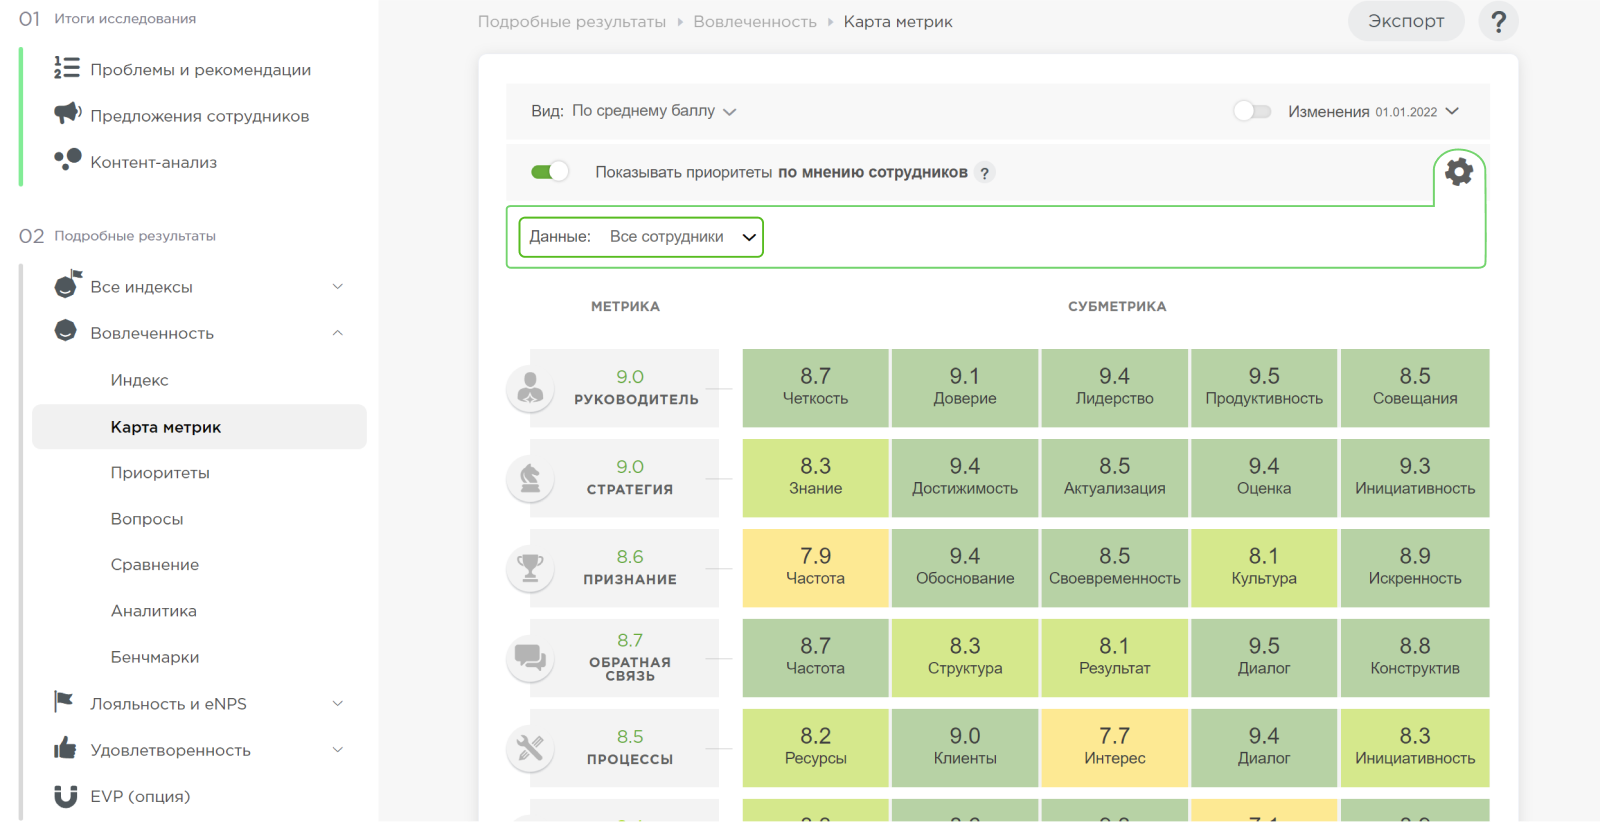Screen dimensions: 1600x822
Task: Click the help question mark button
Action: point(1498,21)
